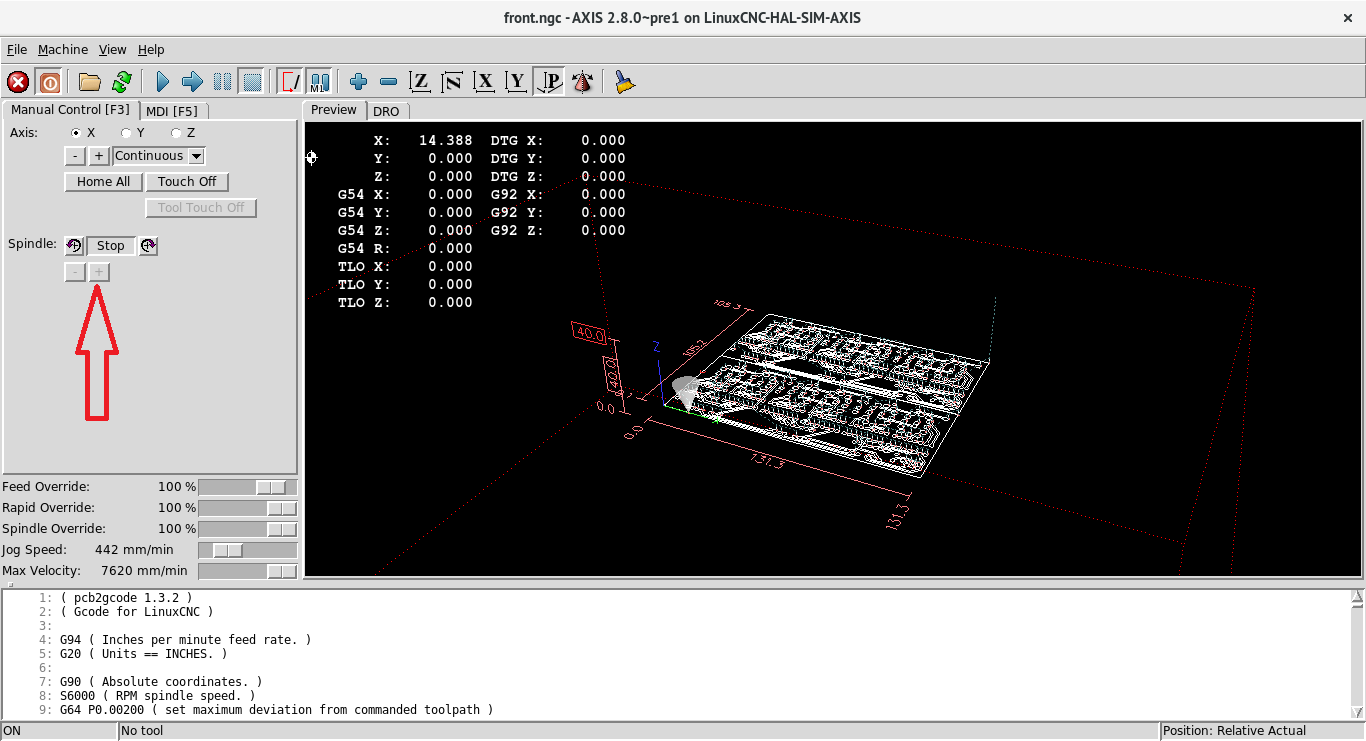Switch to front Y view
1366x741 pixels.
click(517, 82)
